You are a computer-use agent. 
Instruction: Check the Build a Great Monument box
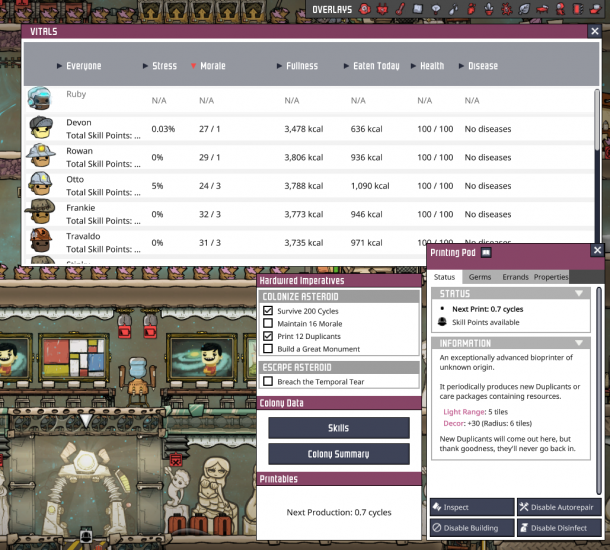(x=268, y=349)
